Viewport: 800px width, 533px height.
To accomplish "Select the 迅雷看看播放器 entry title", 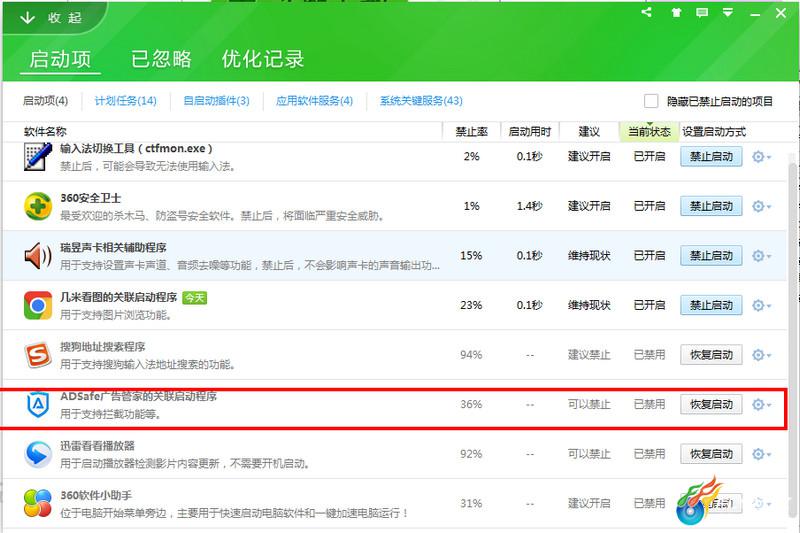I will [x=97, y=445].
